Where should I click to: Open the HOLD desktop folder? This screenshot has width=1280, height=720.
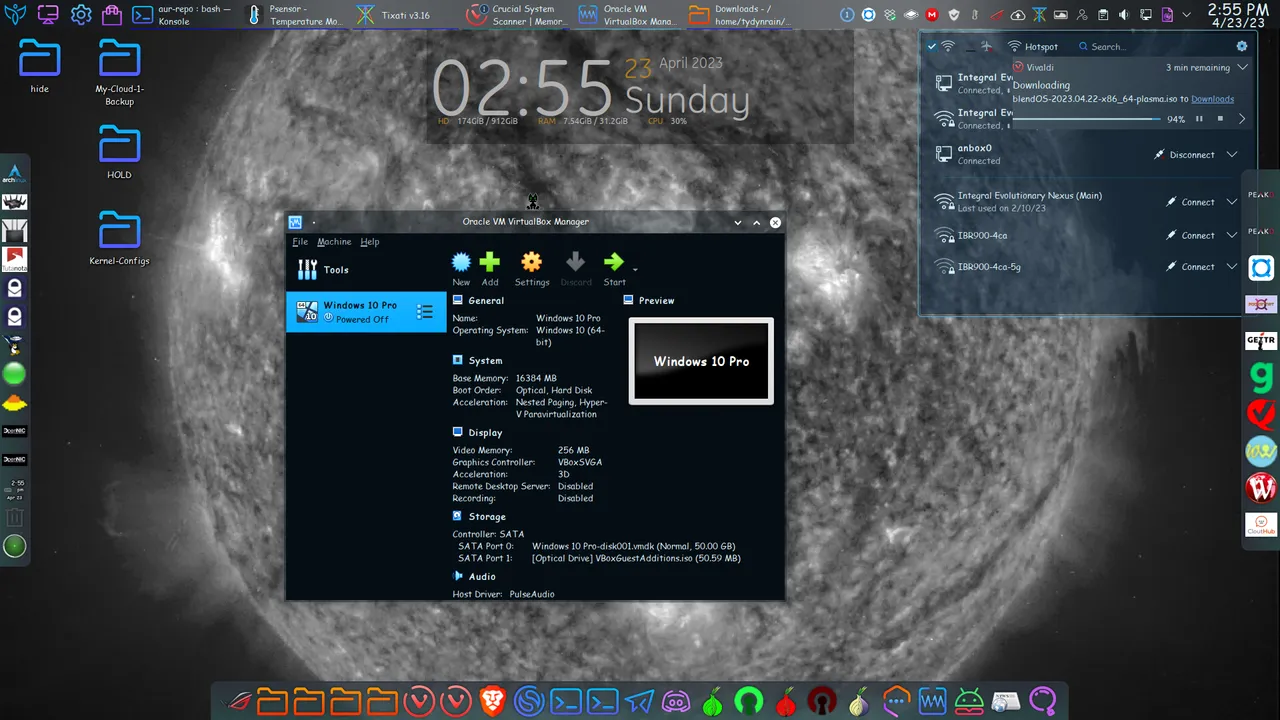(x=119, y=152)
